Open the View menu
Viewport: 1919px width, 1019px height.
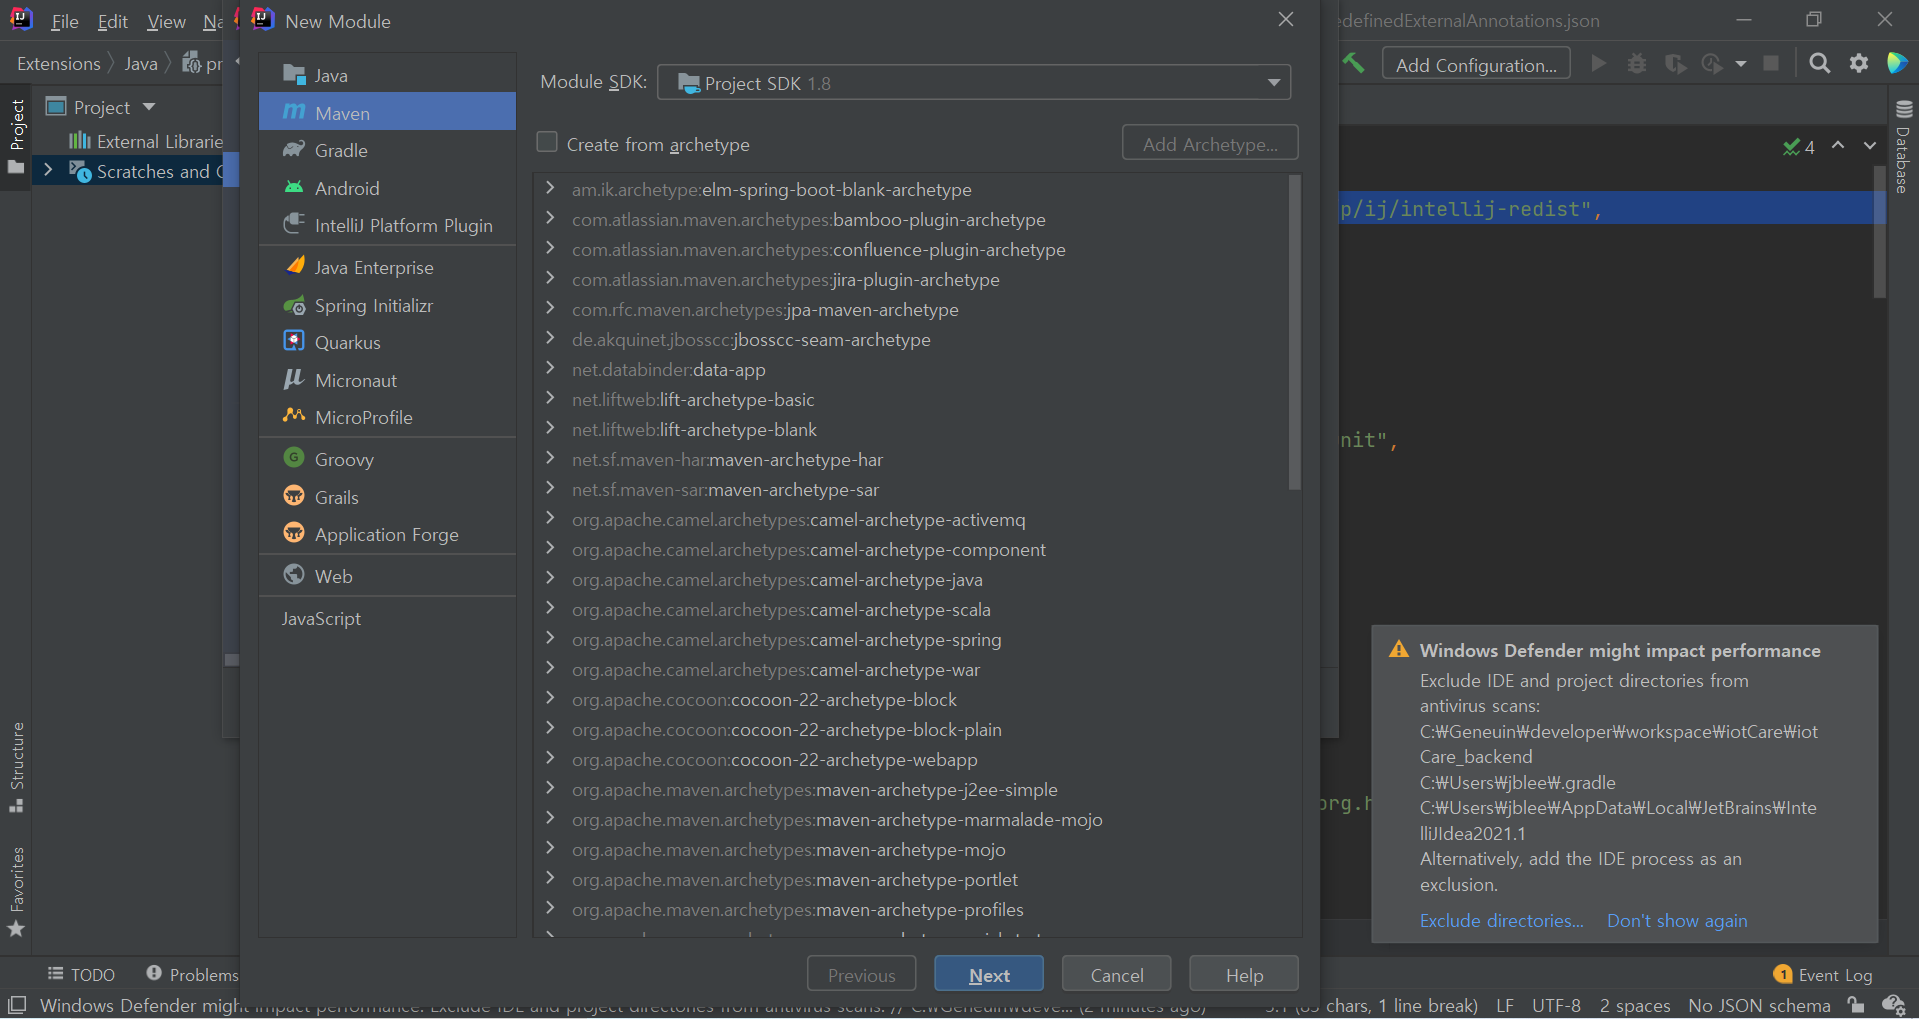coord(166,21)
